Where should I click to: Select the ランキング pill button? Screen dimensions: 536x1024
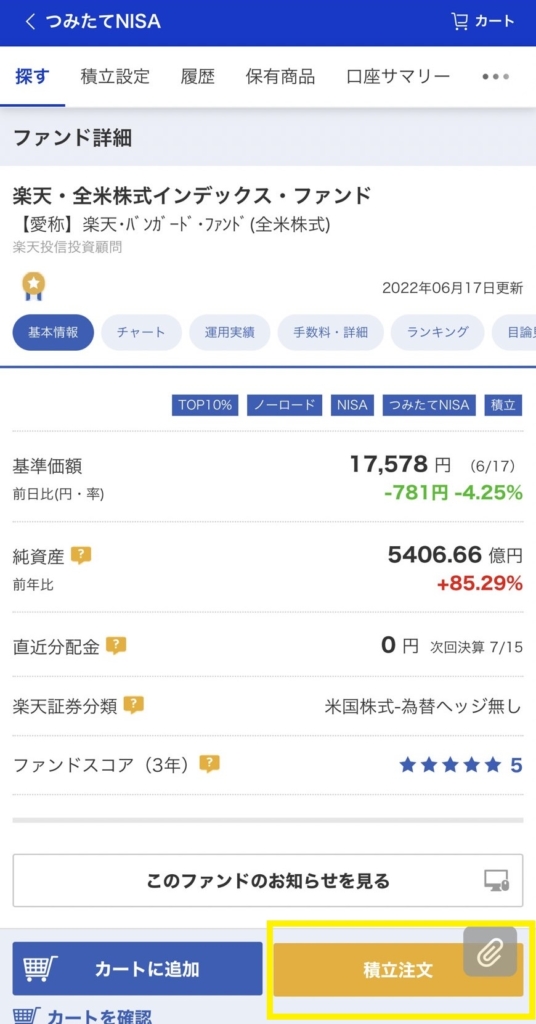437,332
